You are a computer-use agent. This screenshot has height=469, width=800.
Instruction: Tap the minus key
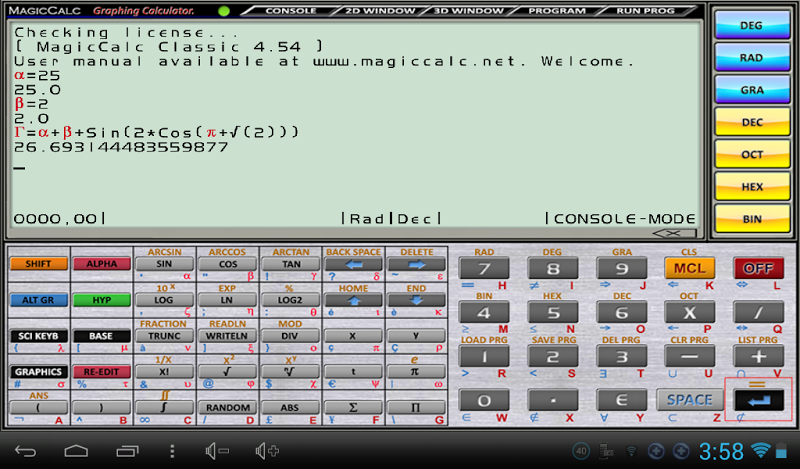coord(690,356)
